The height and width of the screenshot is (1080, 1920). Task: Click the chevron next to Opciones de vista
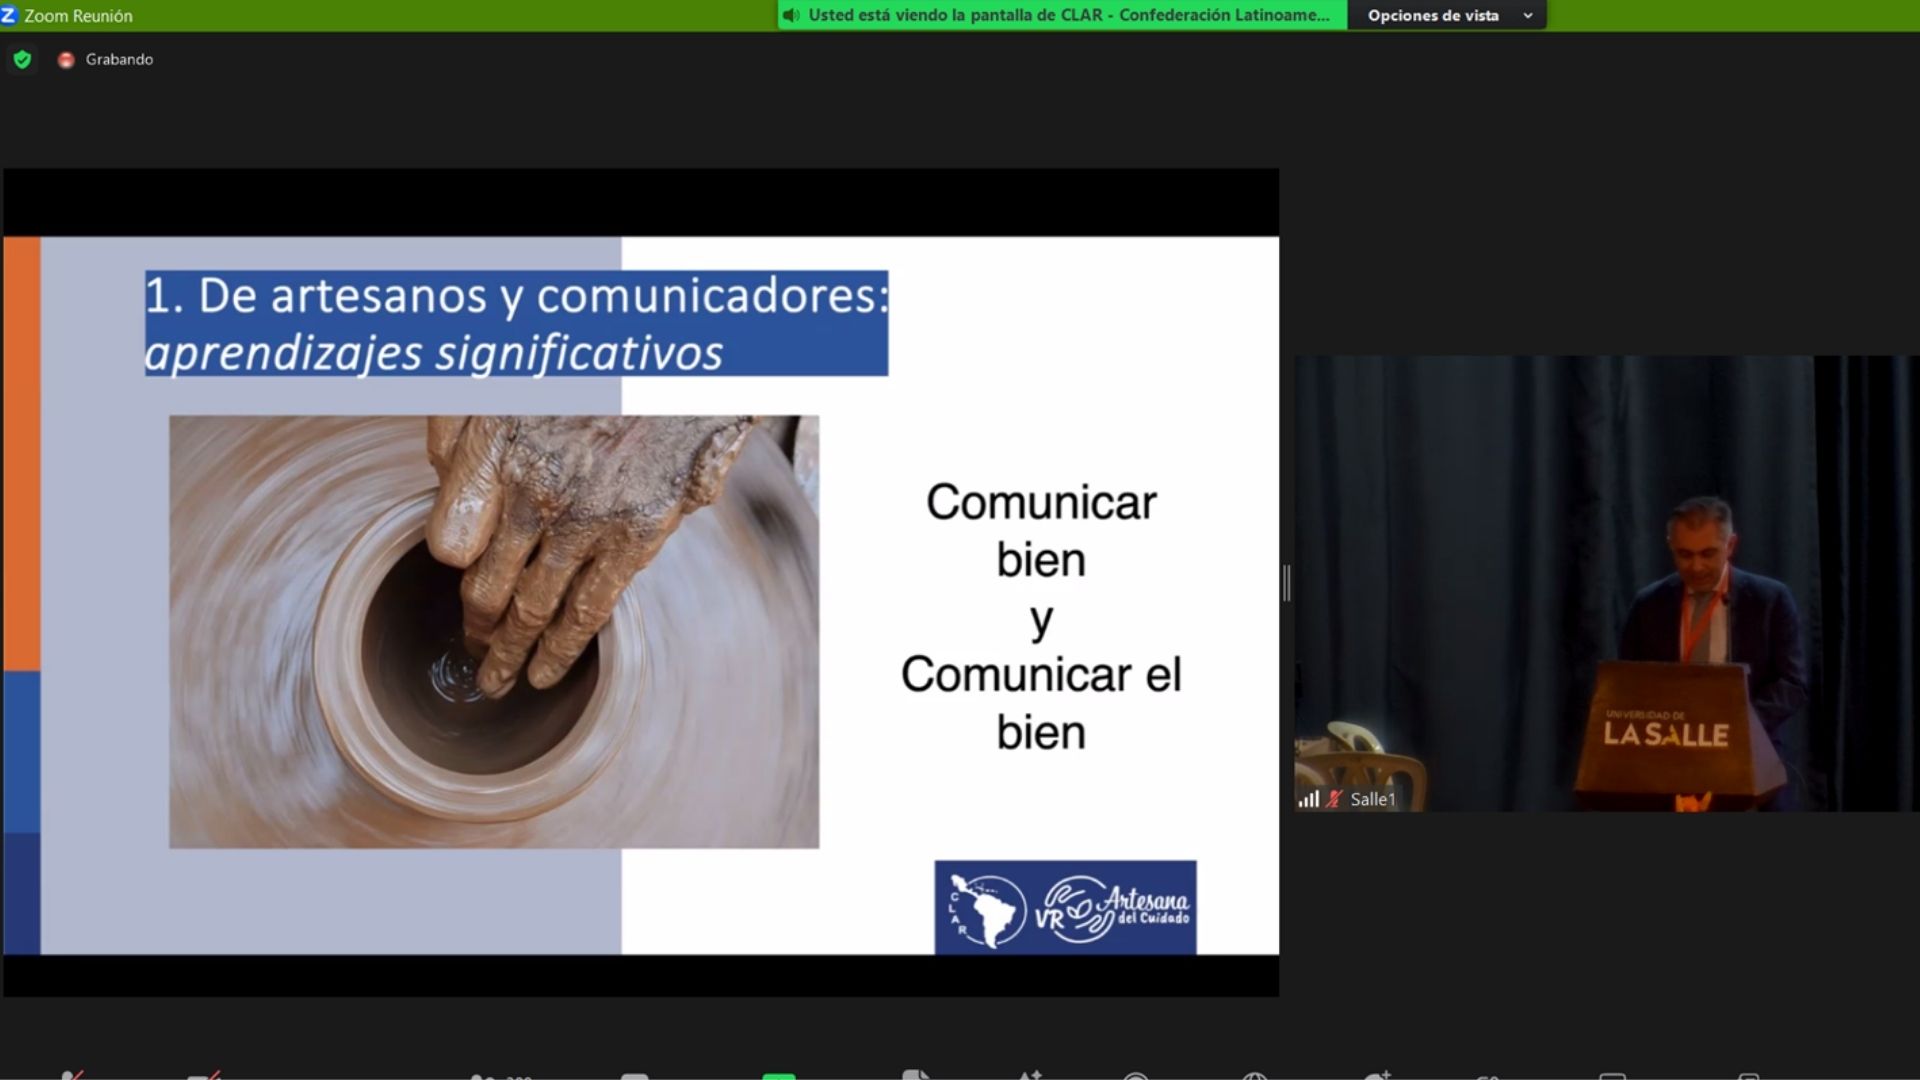[1527, 15]
